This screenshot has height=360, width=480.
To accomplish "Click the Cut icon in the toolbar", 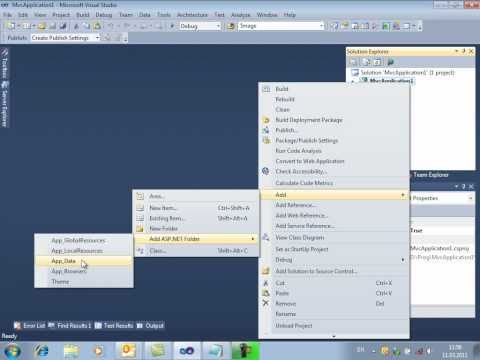I will point(76,26).
